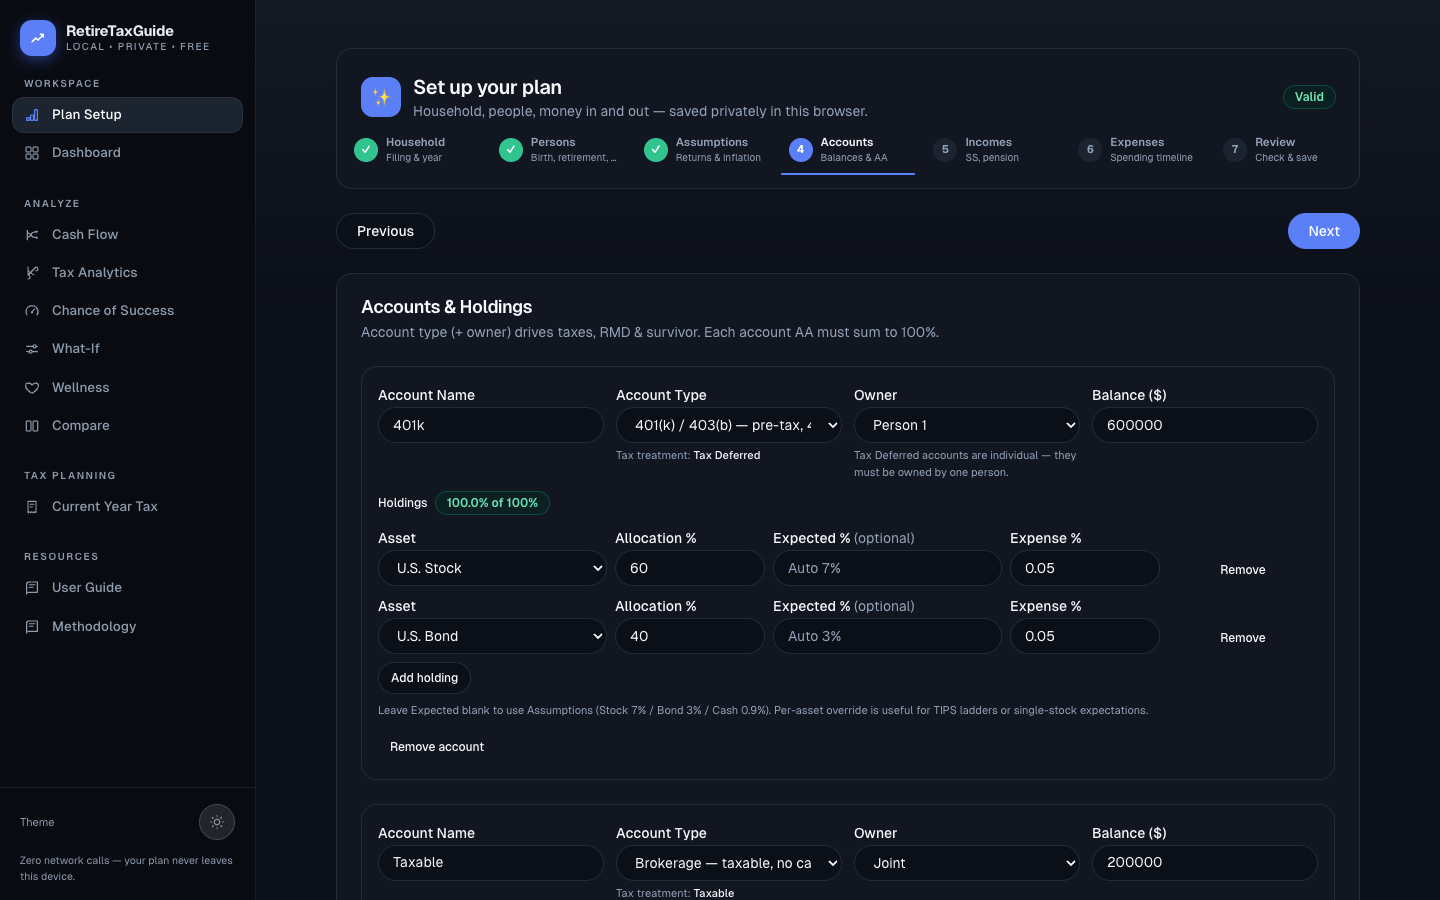Click Remove account for 401k
Image resolution: width=1440 pixels, height=900 pixels.
[x=437, y=747]
